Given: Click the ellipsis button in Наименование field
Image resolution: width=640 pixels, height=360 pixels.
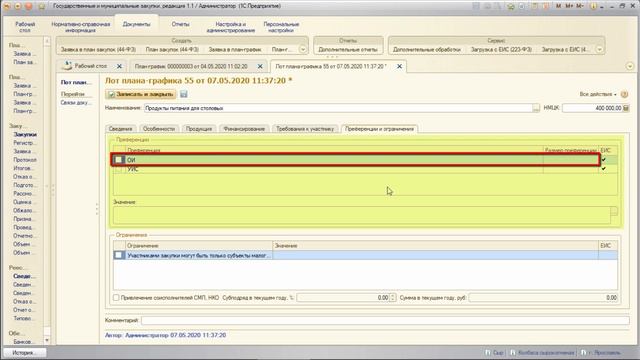Looking at the screenshot, I should [536, 108].
